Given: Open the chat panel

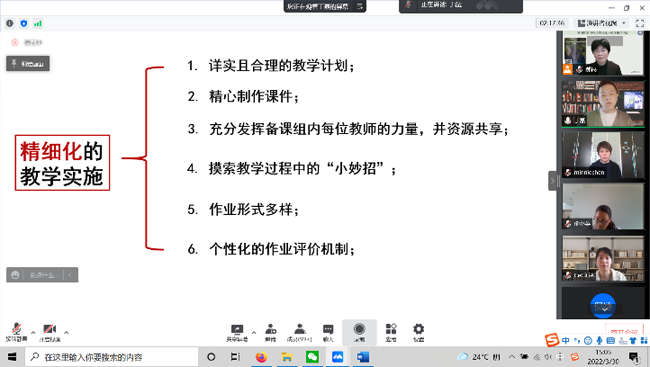Looking at the screenshot, I should coord(328,333).
